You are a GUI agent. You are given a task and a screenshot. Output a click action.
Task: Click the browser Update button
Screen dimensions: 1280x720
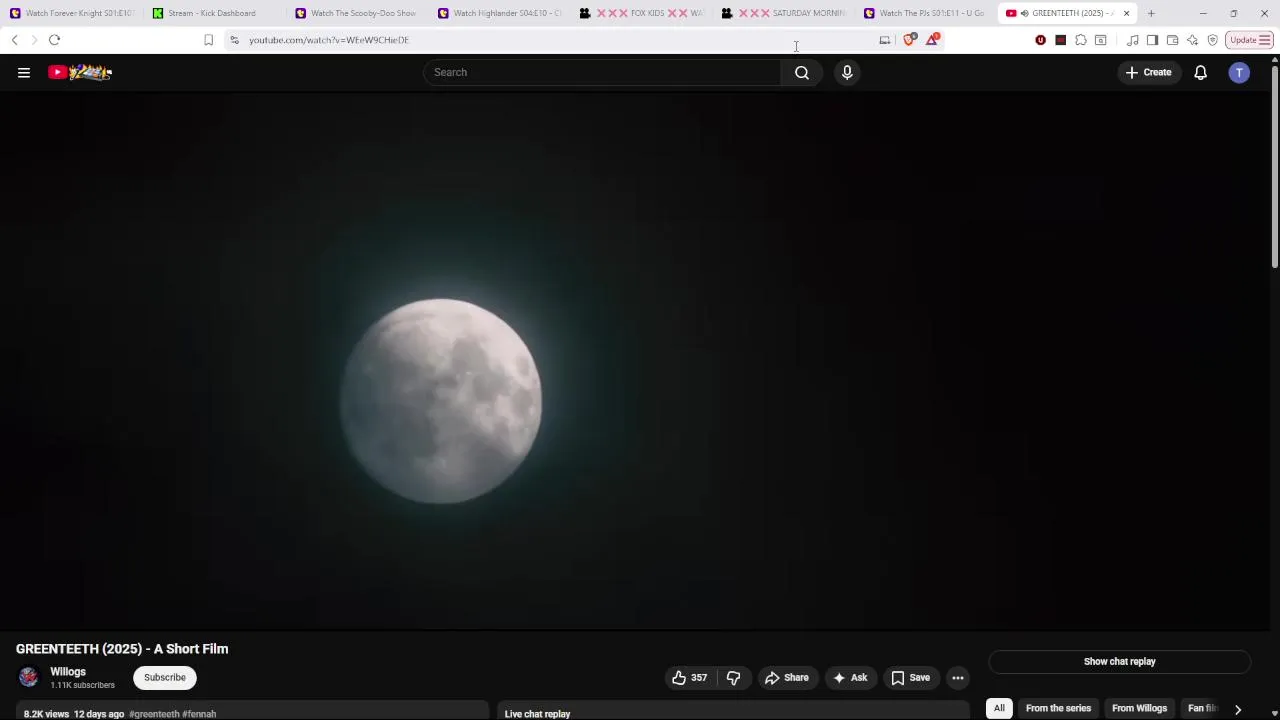[x=1249, y=40]
